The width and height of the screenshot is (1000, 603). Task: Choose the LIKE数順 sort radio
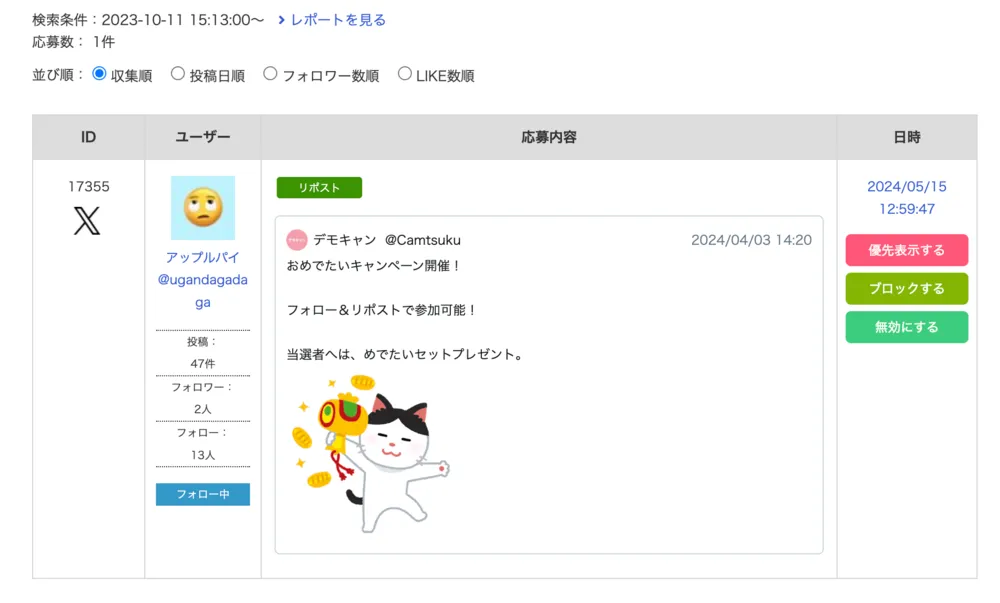click(405, 74)
